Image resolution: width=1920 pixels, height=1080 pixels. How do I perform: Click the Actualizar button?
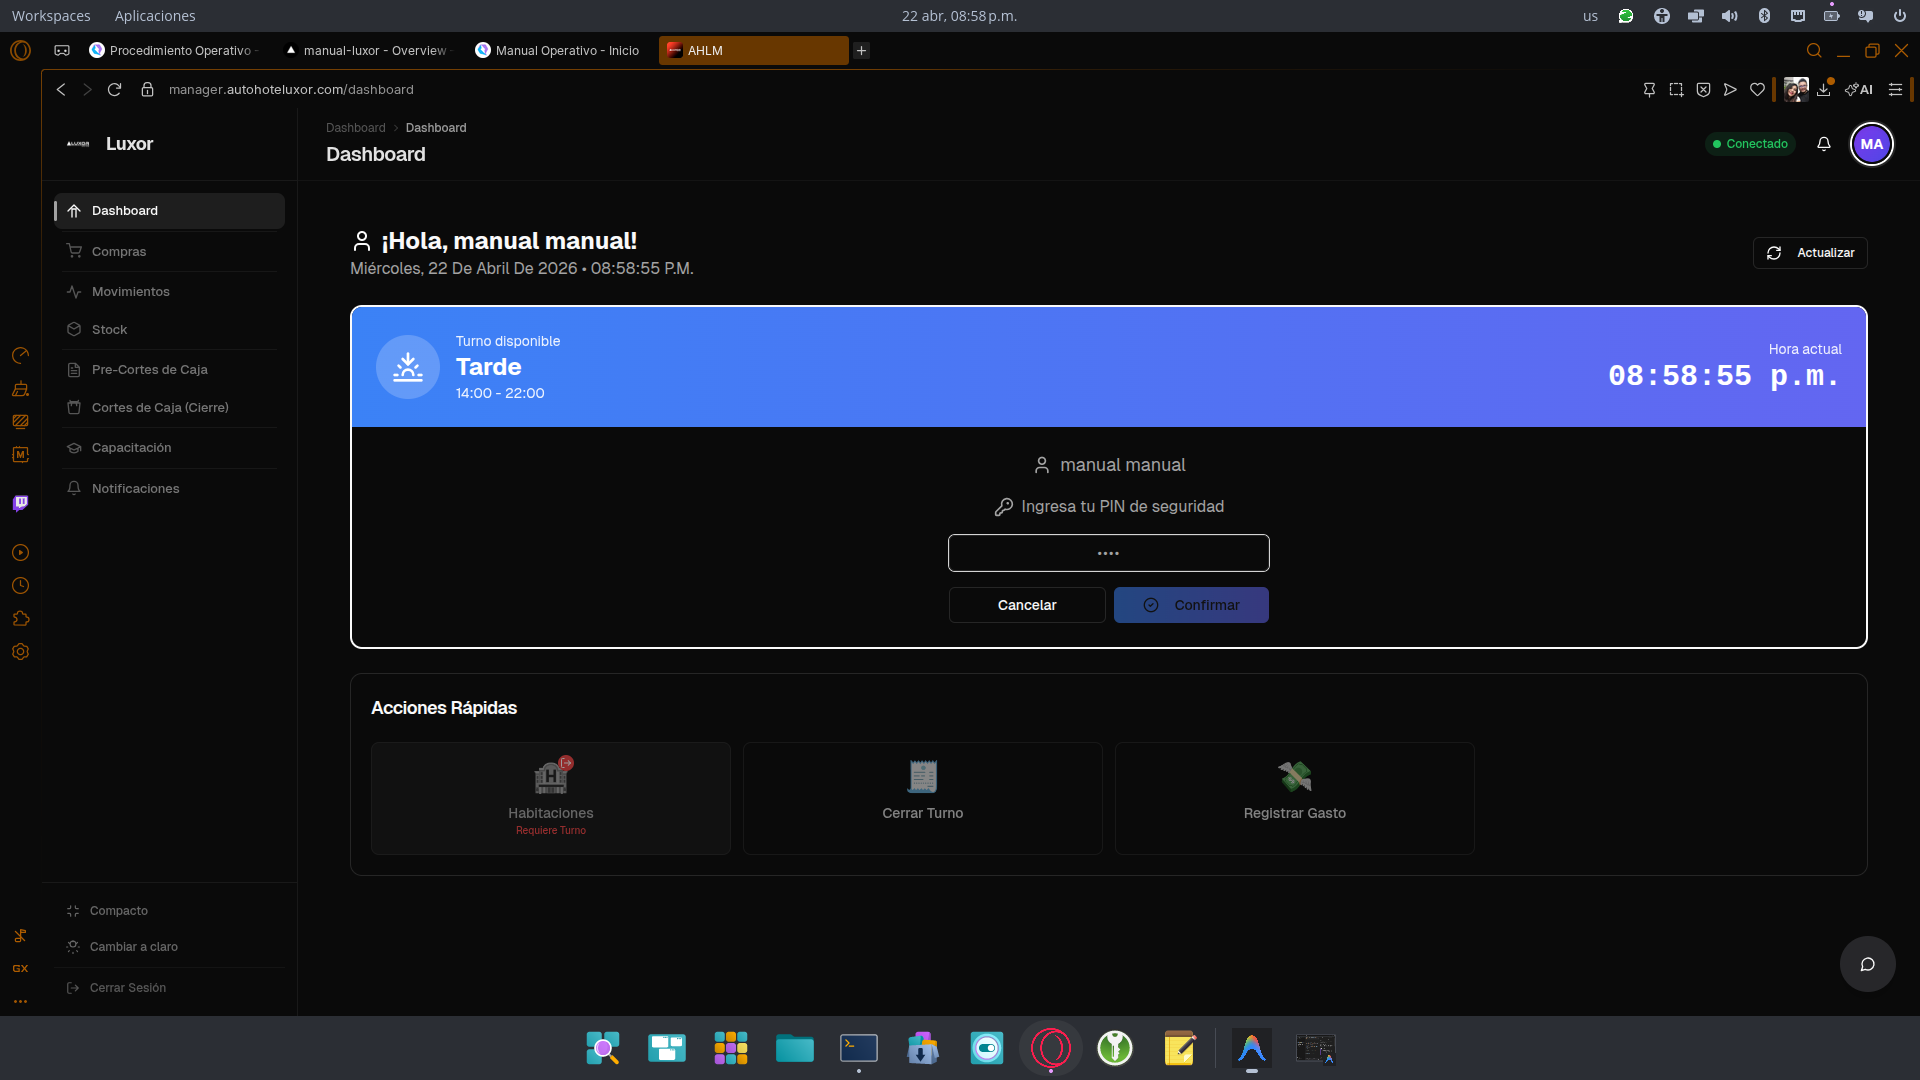(1810, 253)
